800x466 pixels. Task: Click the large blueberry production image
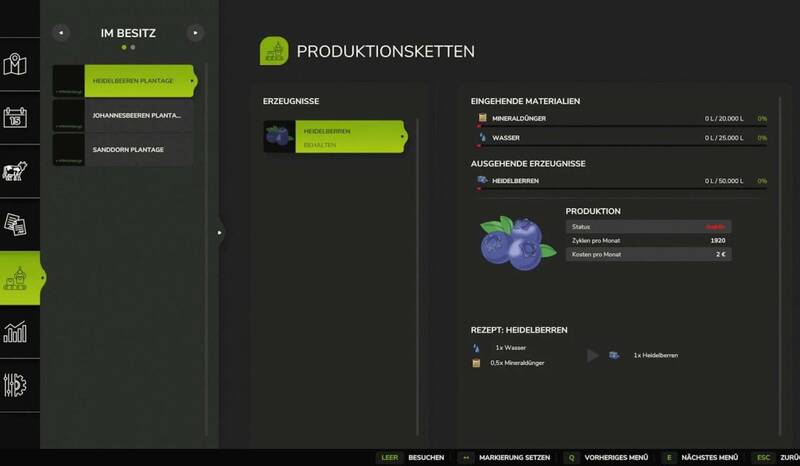point(517,243)
